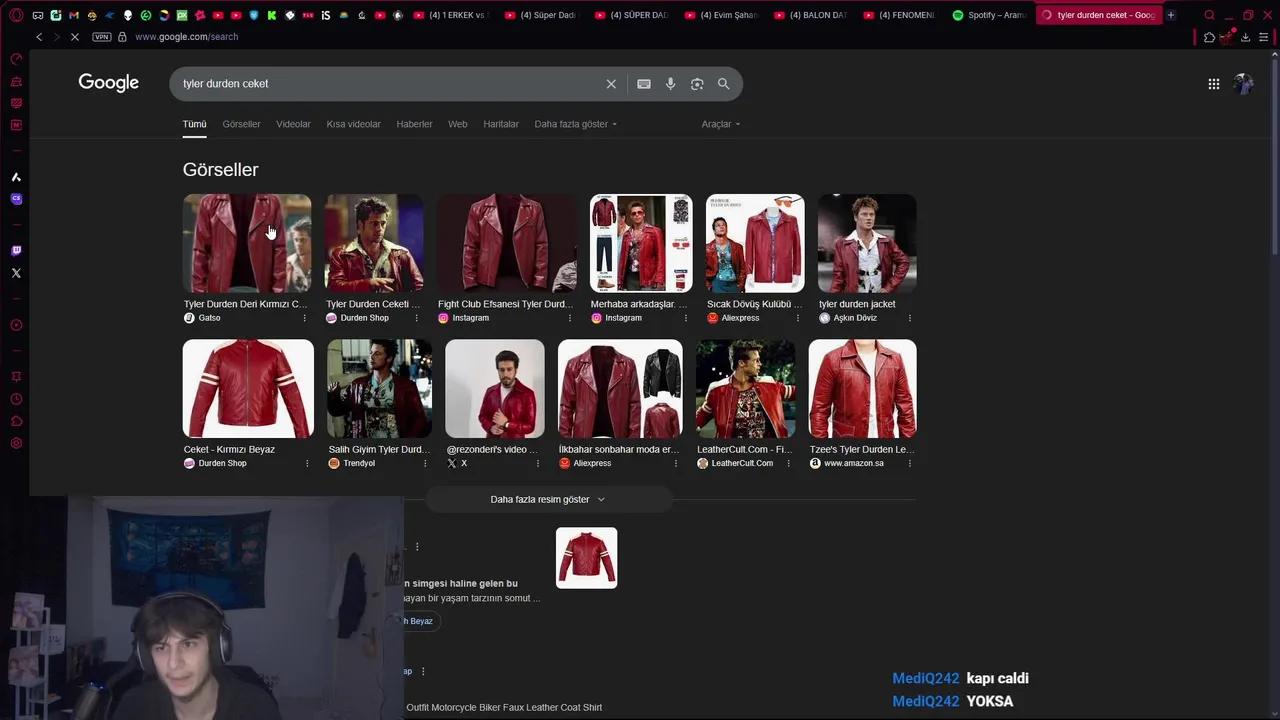The image size is (1280, 720).
Task: Switch to the Görseller search tab
Action: tap(241, 124)
